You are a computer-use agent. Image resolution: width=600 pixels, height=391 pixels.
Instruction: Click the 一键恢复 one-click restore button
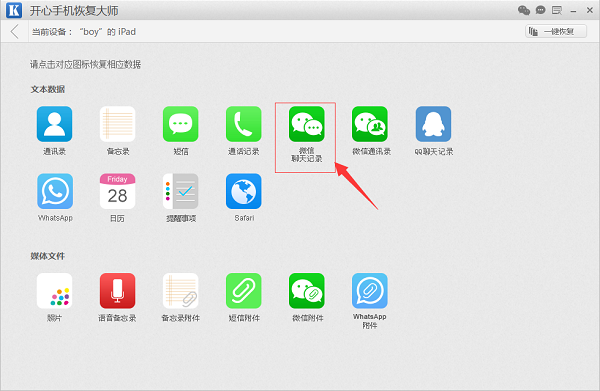click(556, 31)
